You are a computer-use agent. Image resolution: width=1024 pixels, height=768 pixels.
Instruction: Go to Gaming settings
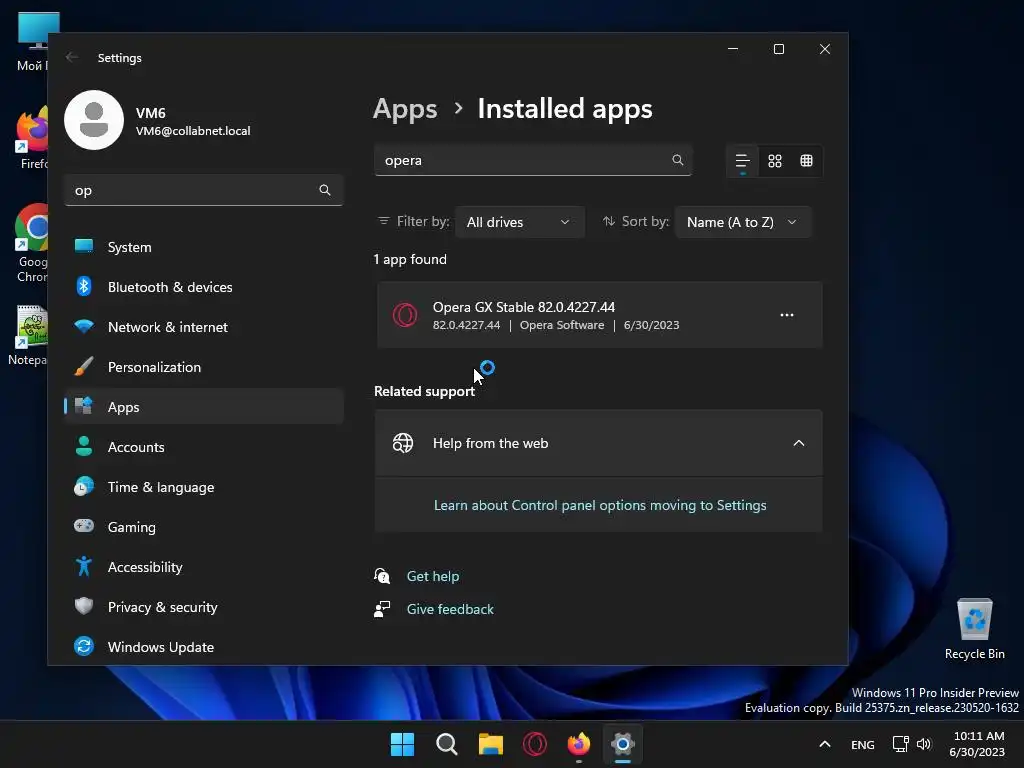[x=204, y=526]
